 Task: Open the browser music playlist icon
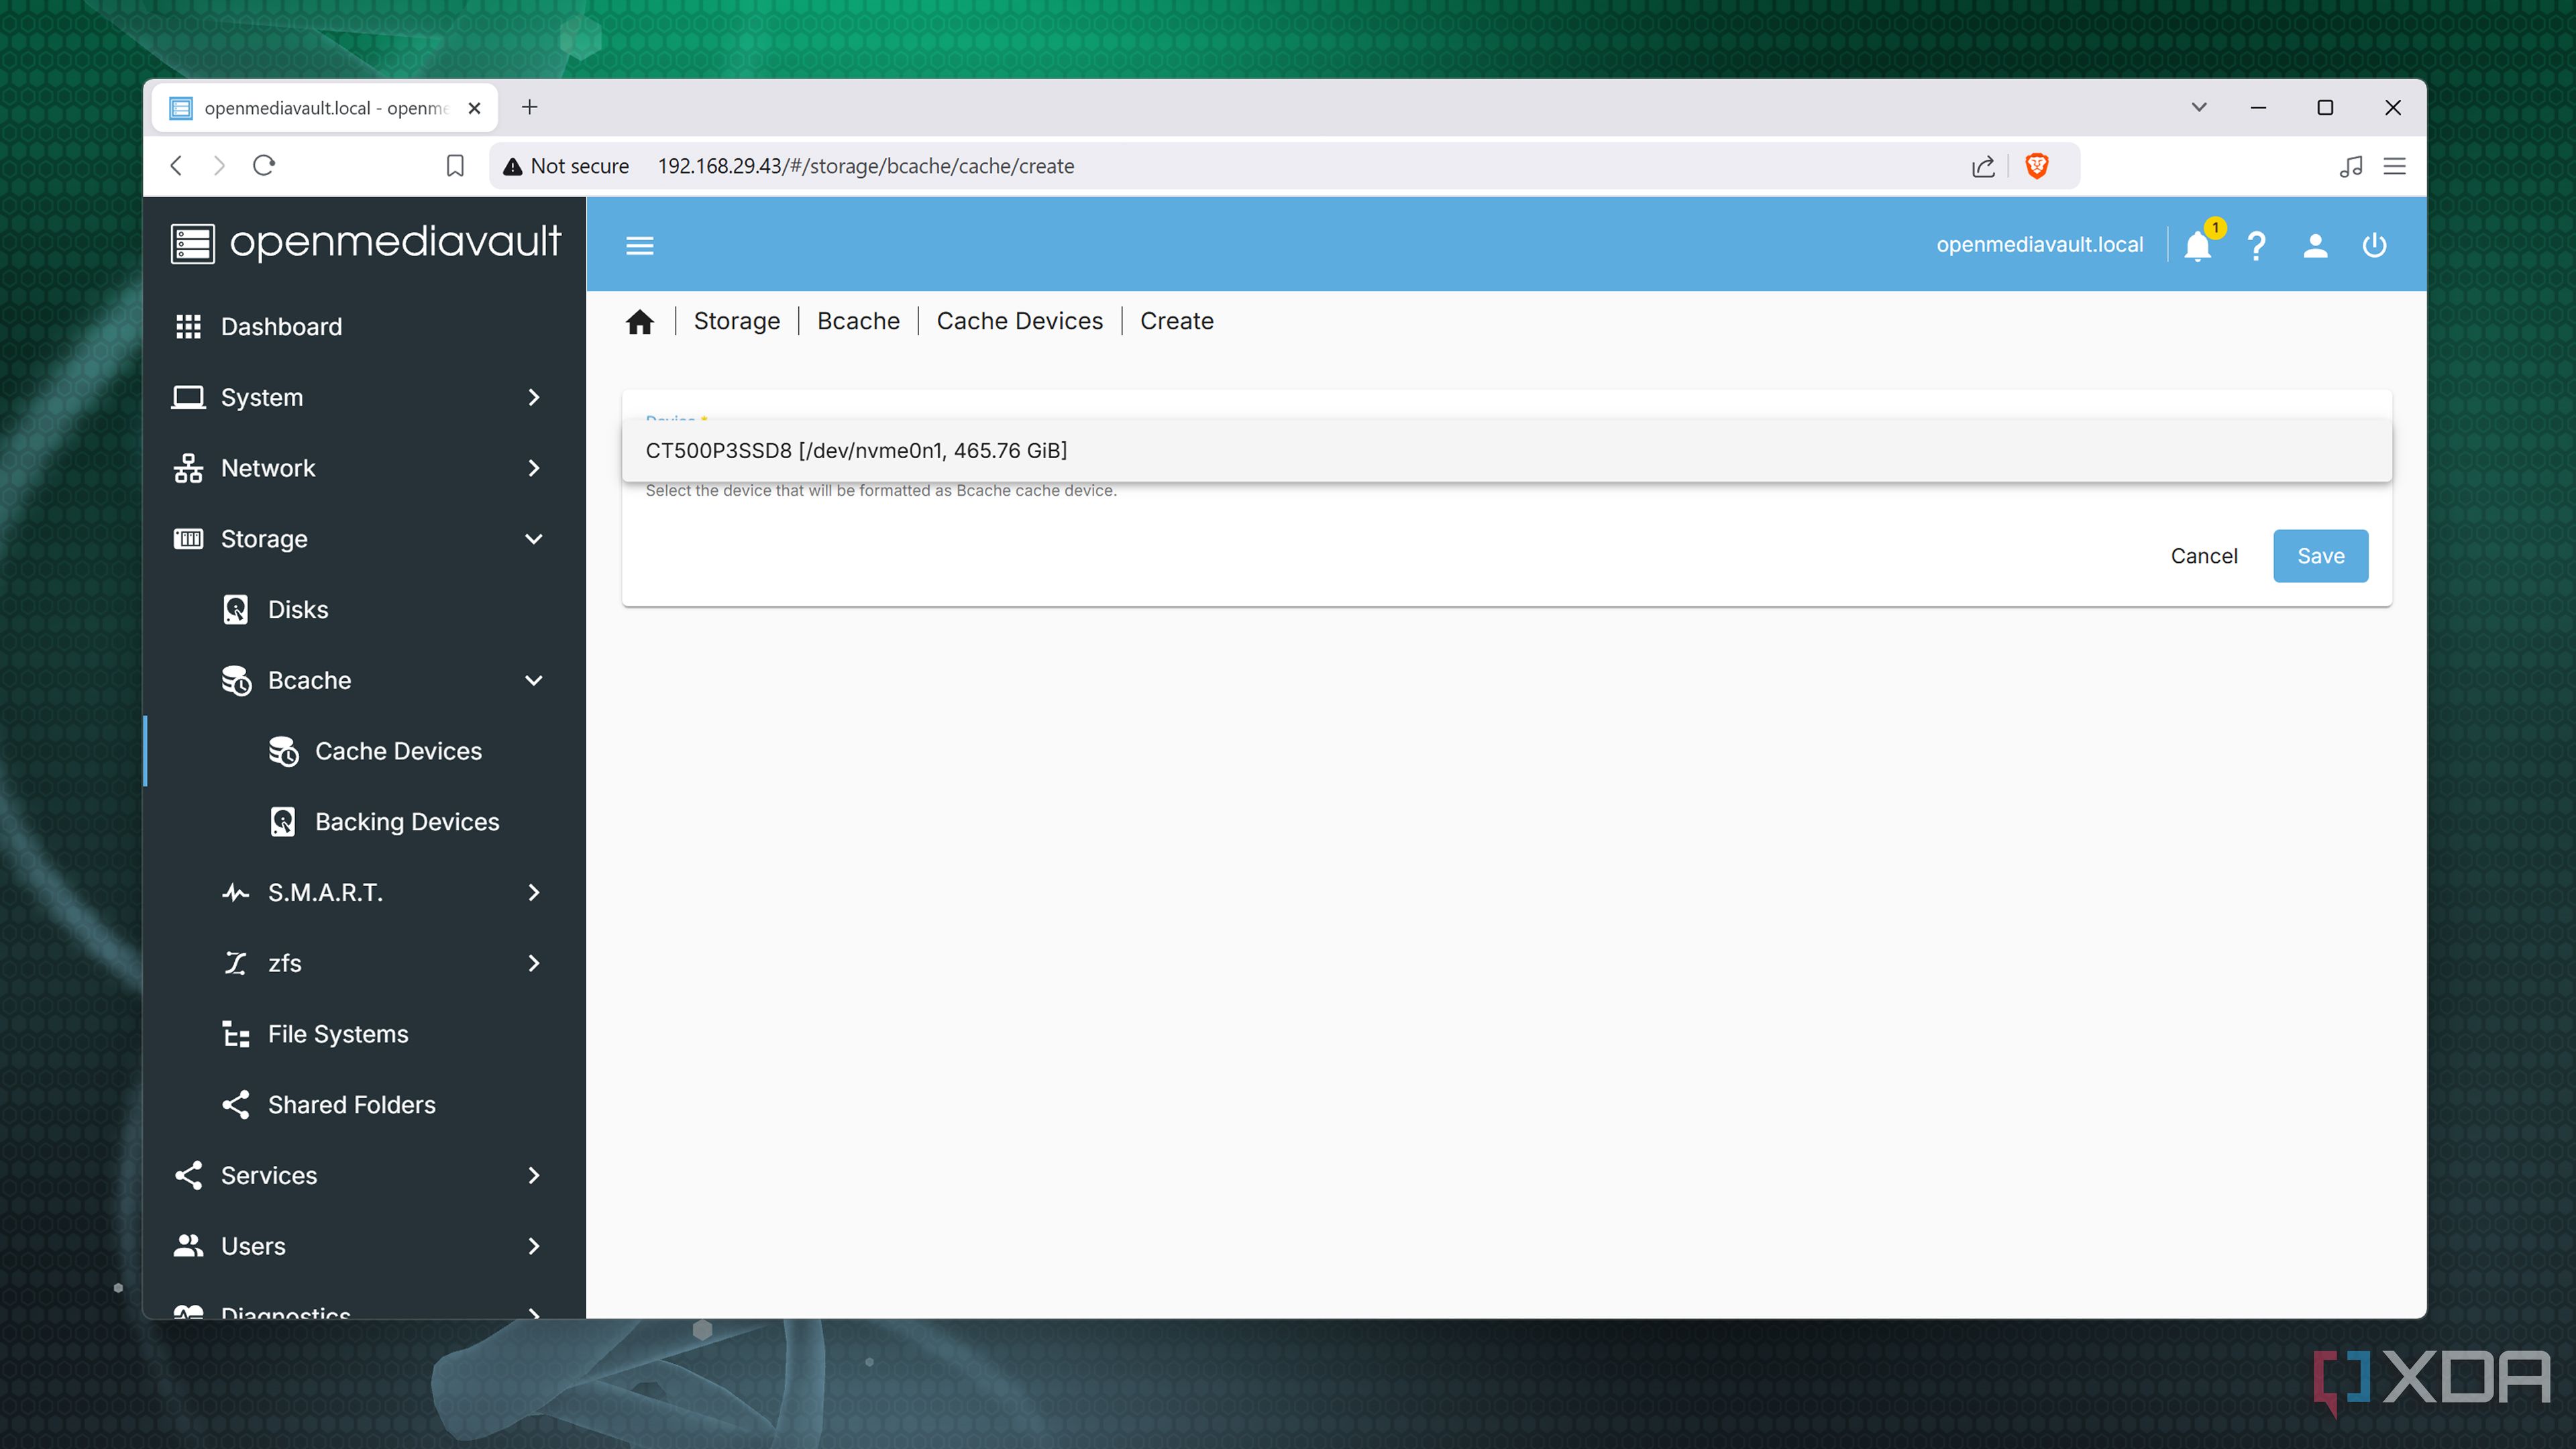[x=2351, y=166]
